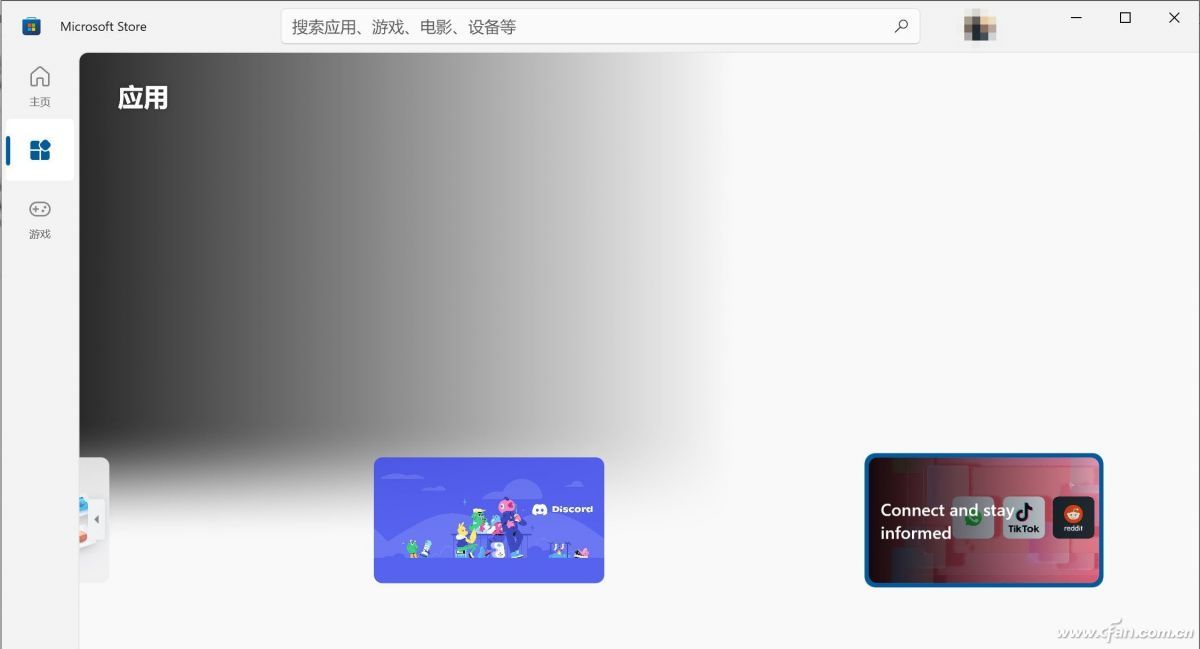
Task: Click the TikTok app icon
Action: click(x=1023, y=518)
